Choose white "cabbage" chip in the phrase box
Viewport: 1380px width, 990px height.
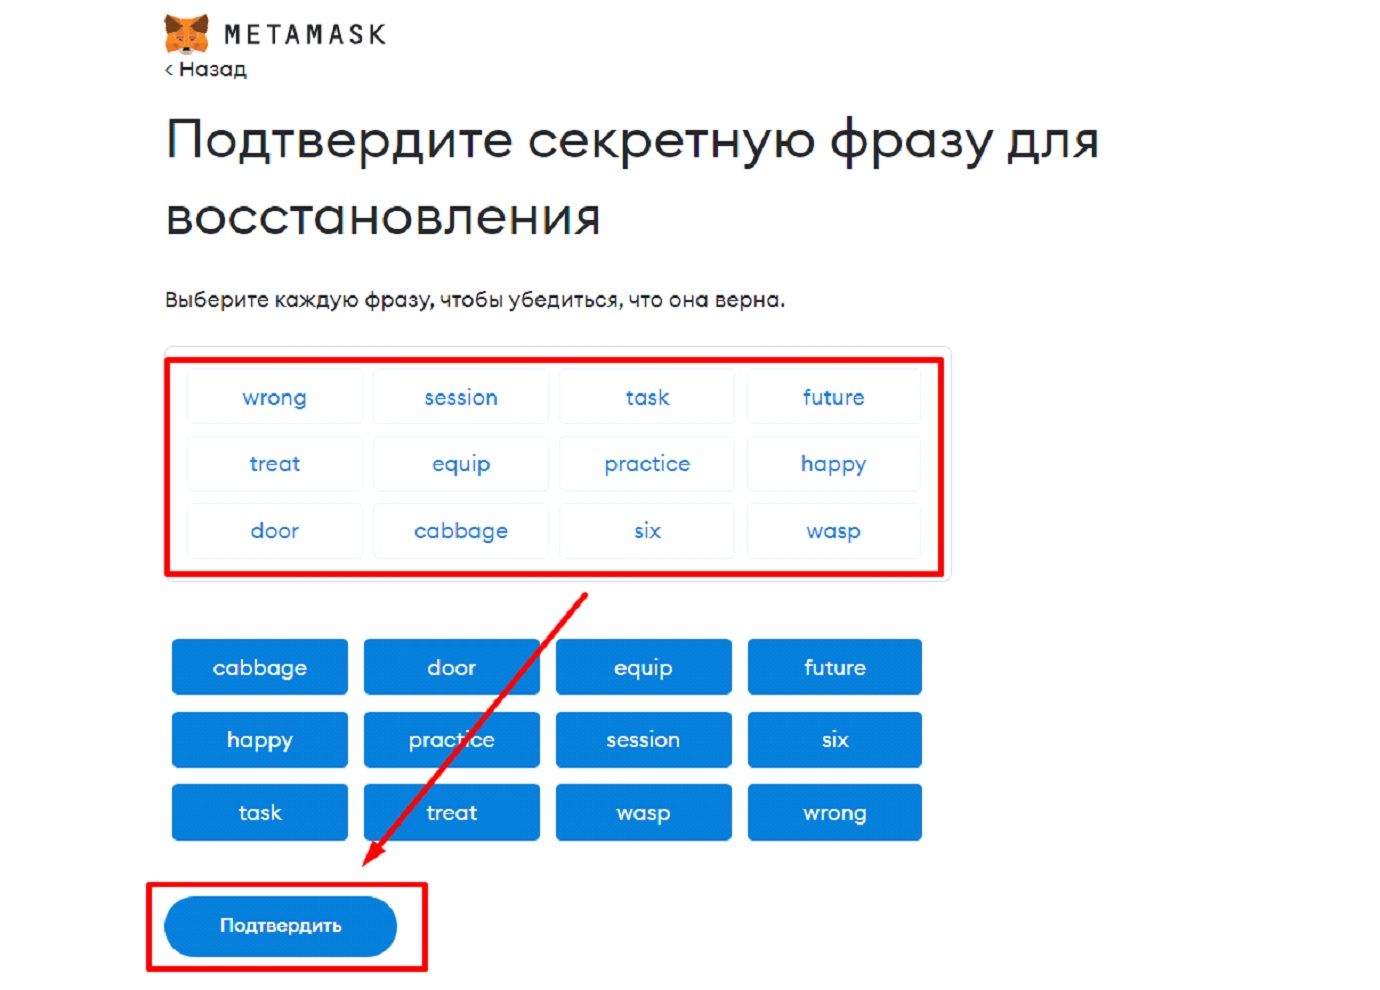pyautogui.click(x=461, y=531)
